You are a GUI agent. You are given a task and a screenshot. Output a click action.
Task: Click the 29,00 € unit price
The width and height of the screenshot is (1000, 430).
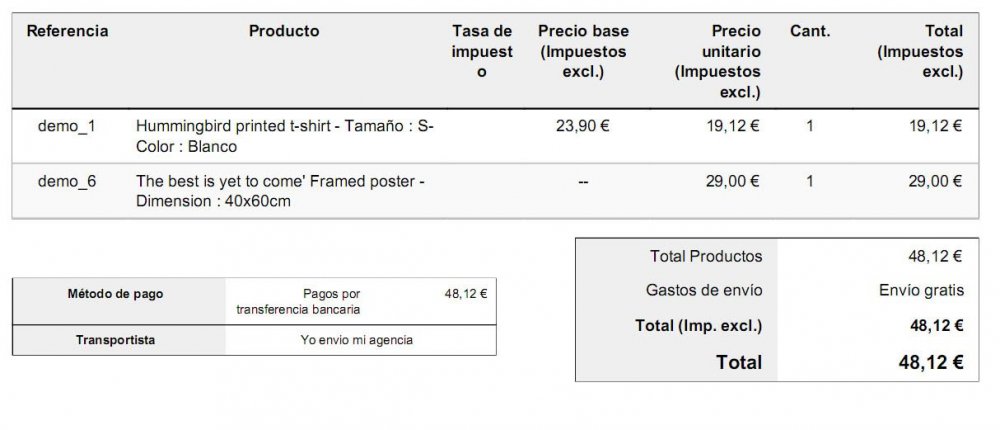click(x=732, y=181)
